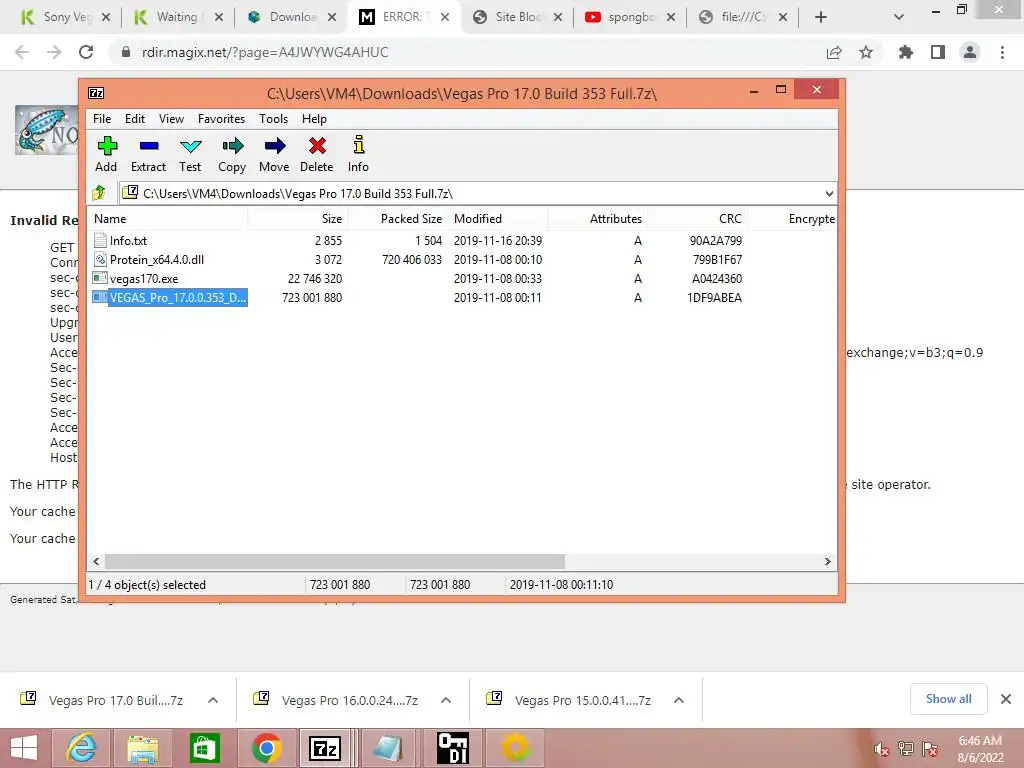Sort by Modified column header
Viewport: 1024px width, 768px height.
click(498, 219)
